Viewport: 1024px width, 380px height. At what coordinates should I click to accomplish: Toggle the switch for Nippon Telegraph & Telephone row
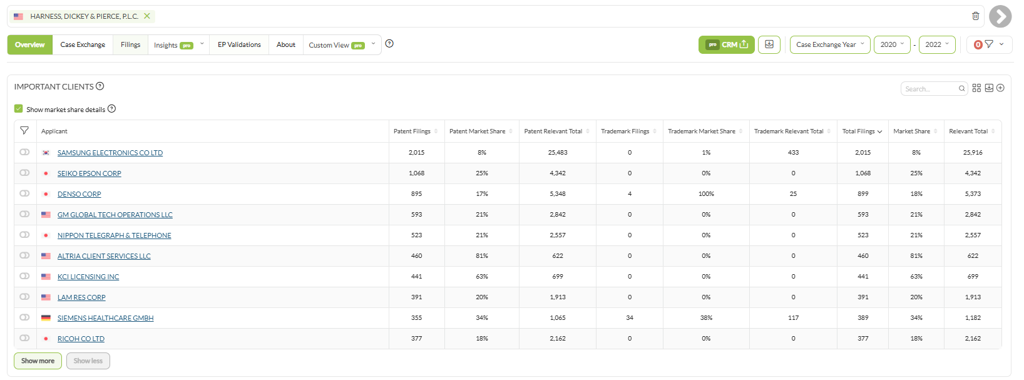25,234
